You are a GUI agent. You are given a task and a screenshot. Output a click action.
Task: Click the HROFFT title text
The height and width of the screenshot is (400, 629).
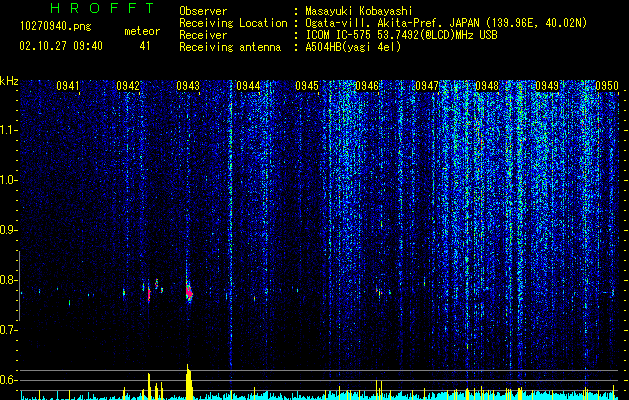tap(103, 8)
